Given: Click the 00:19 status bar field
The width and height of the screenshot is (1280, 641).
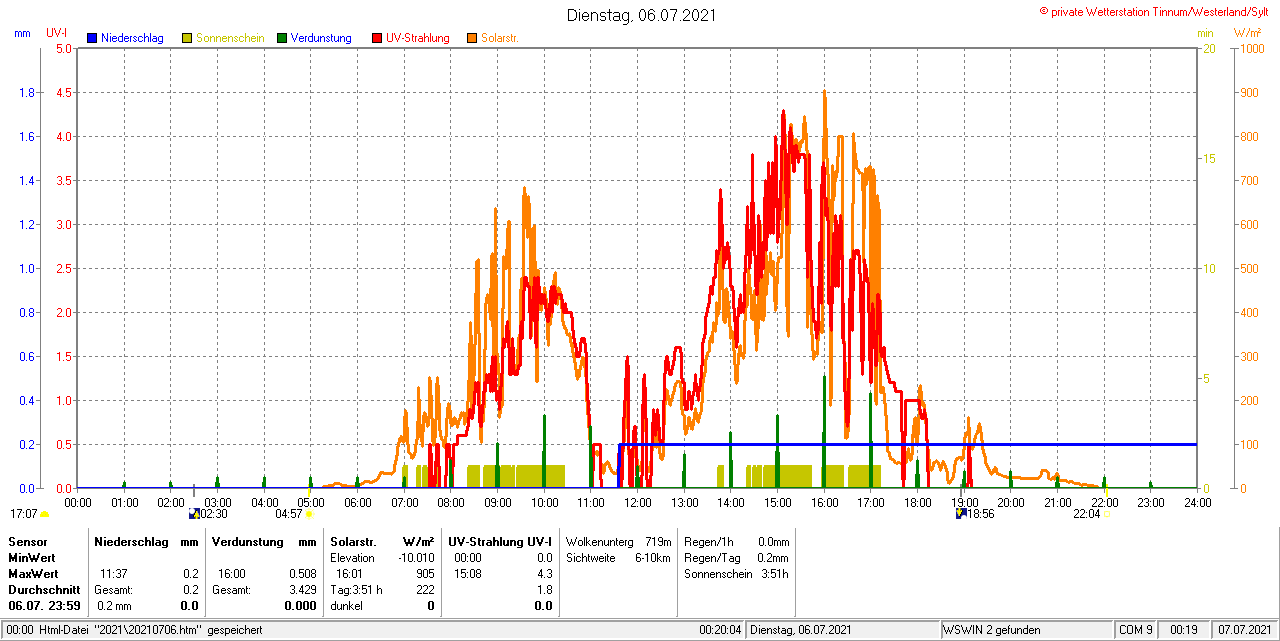Looking at the screenshot, I should 1184,630.
